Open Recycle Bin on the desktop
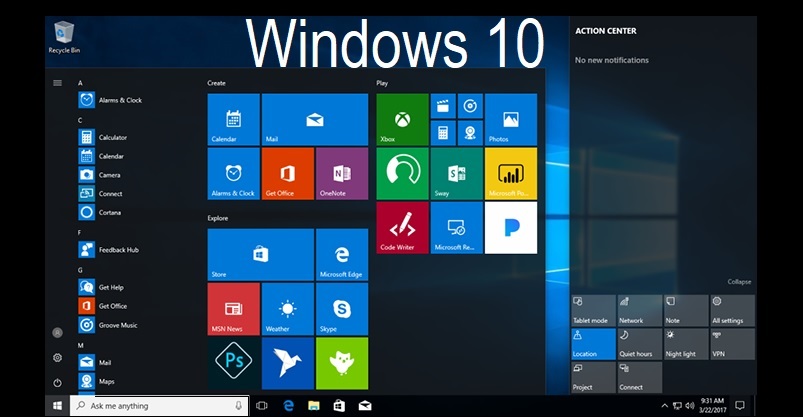 pyautogui.click(x=64, y=37)
